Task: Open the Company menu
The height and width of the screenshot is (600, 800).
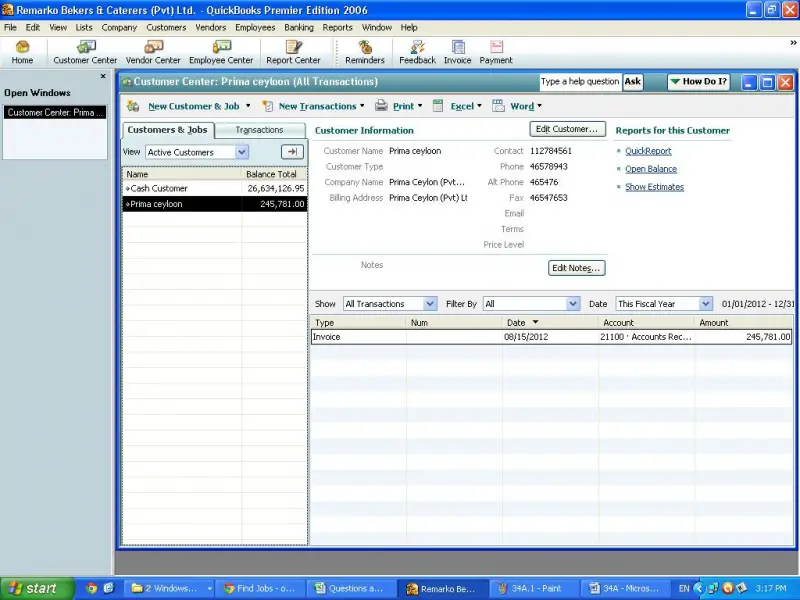Action: coord(119,28)
